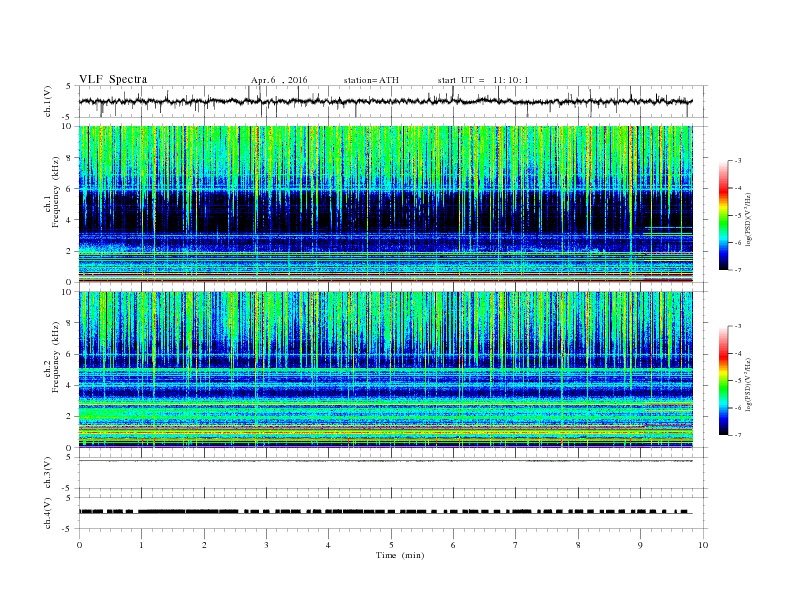Click the "station=ATH" header label
Image resolution: width=792 pixels, height=612 pixels.
tap(371, 80)
